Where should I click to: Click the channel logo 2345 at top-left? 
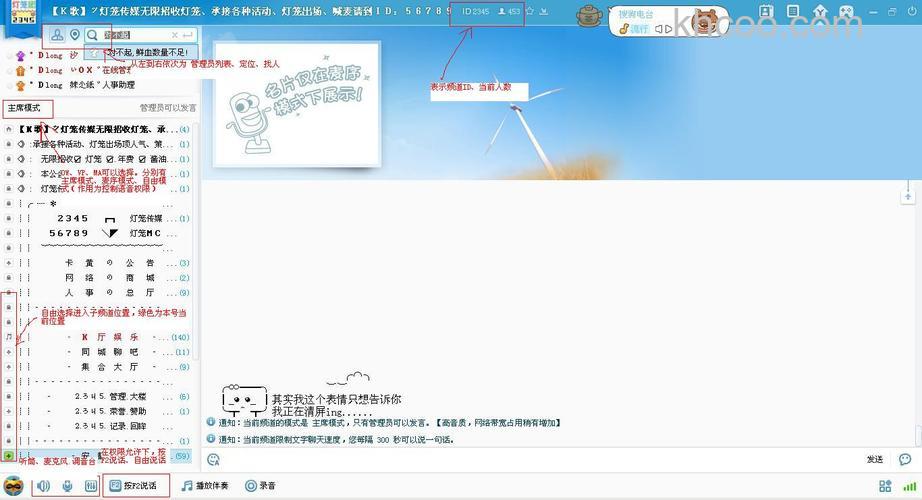click(x=24, y=12)
